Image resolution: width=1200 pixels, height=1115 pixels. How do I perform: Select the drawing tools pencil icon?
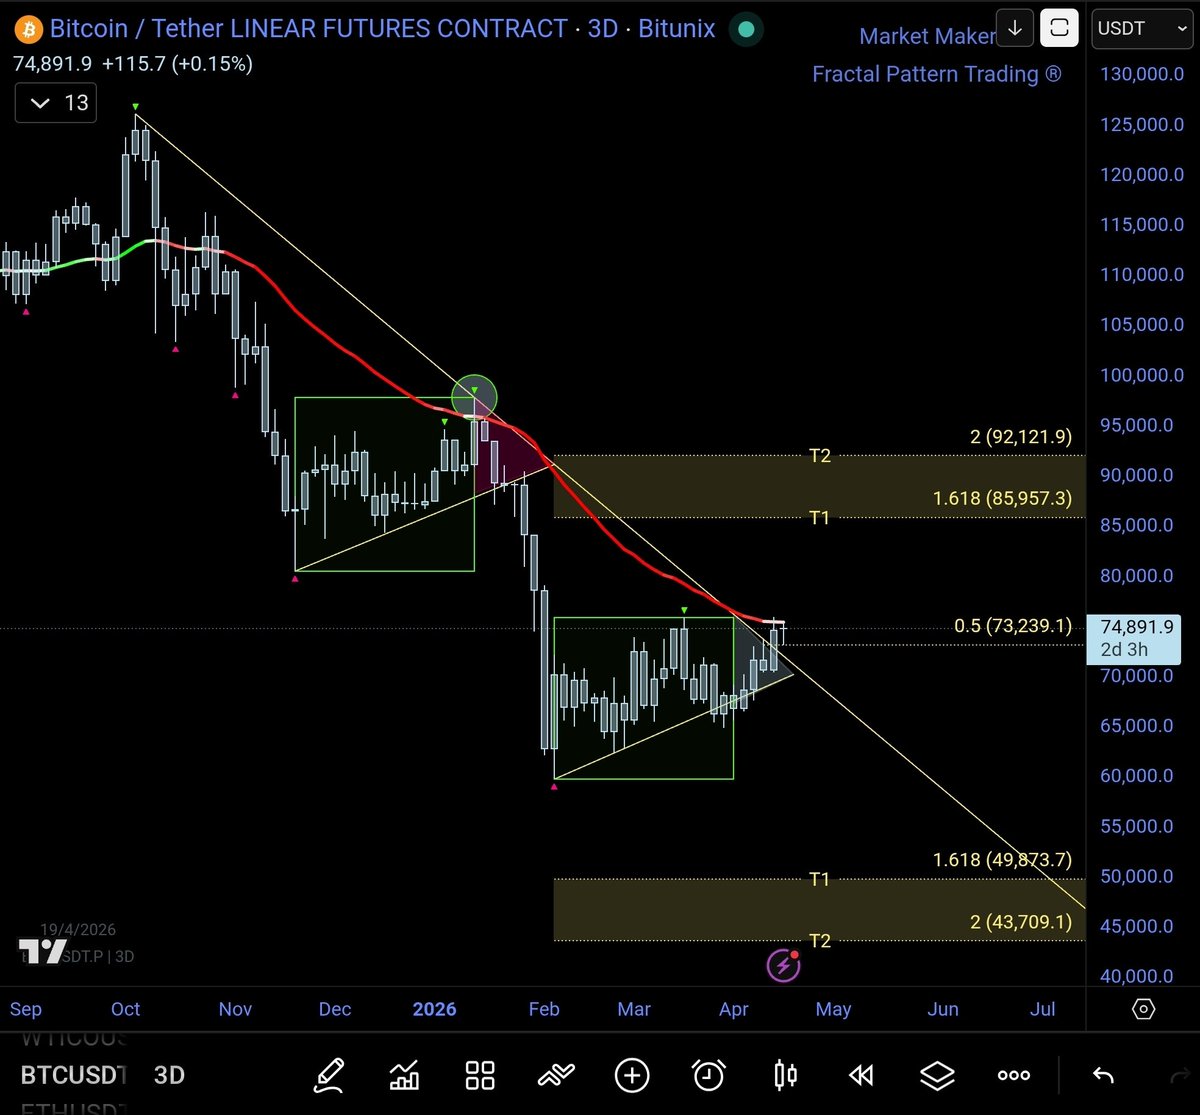tap(330, 1075)
